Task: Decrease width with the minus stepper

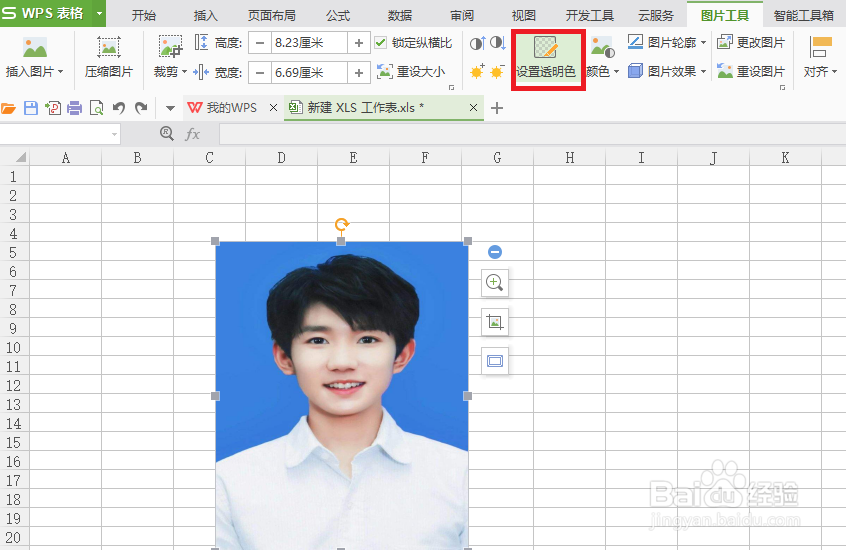Action: [260, 72]
